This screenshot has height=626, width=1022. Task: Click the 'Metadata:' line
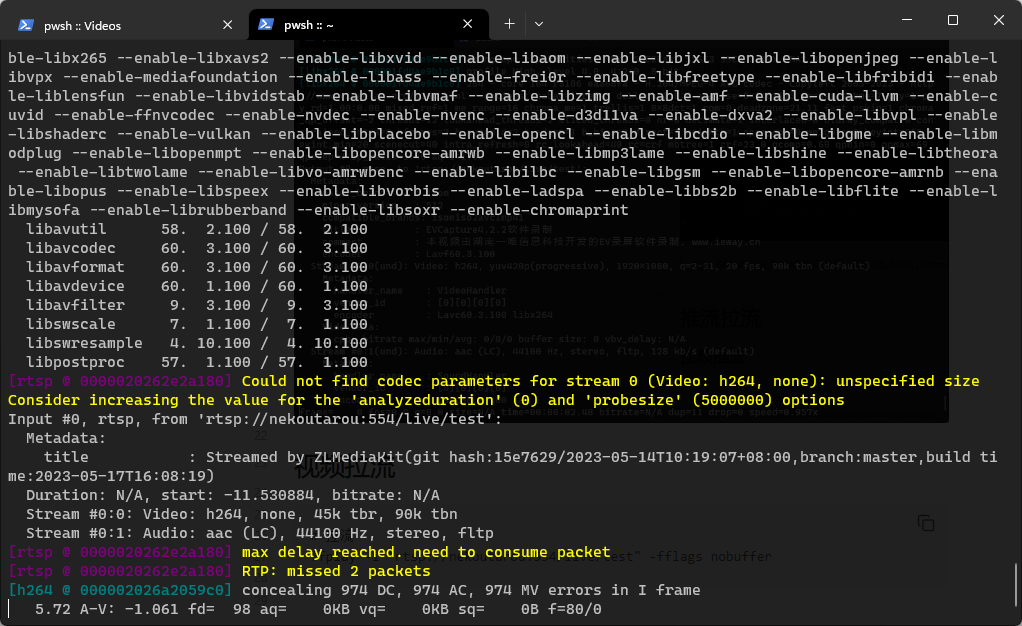coord(66,438)
